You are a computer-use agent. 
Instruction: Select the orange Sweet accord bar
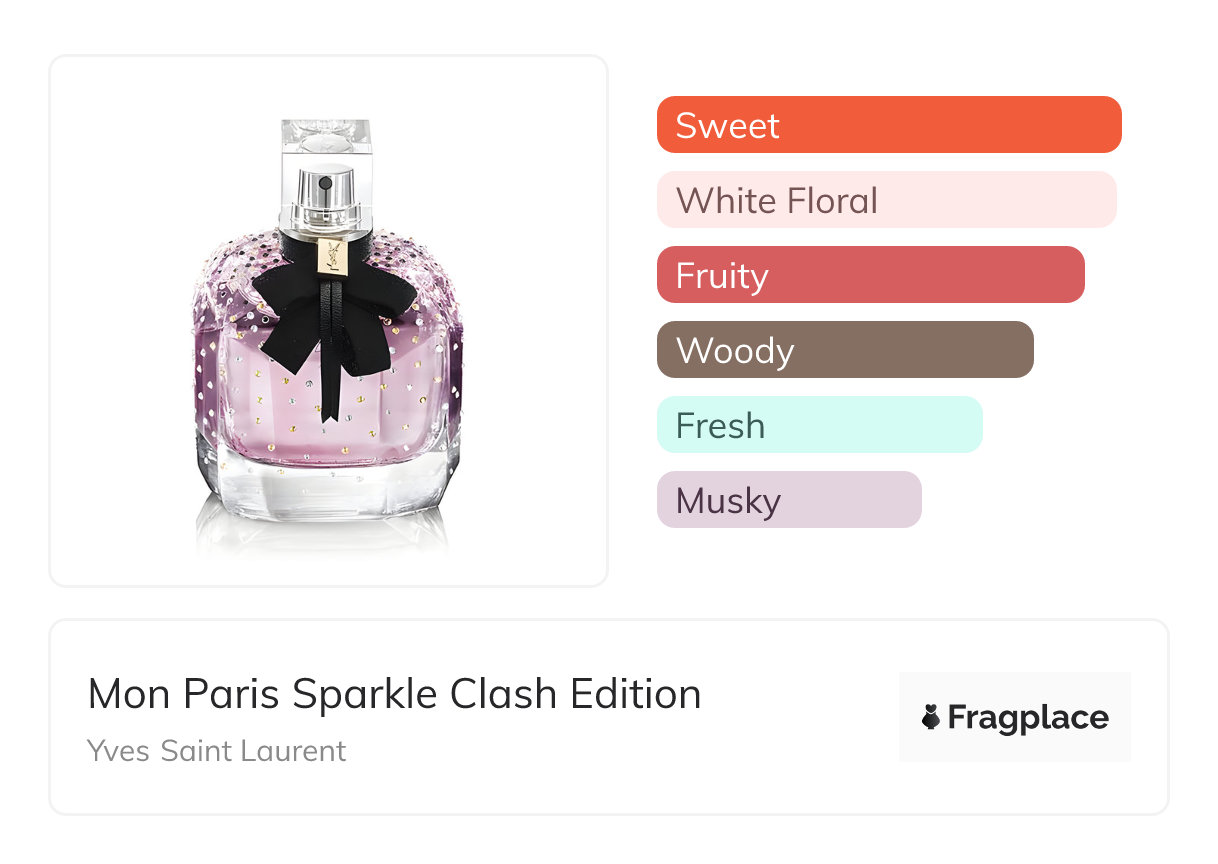coord(889,125)
